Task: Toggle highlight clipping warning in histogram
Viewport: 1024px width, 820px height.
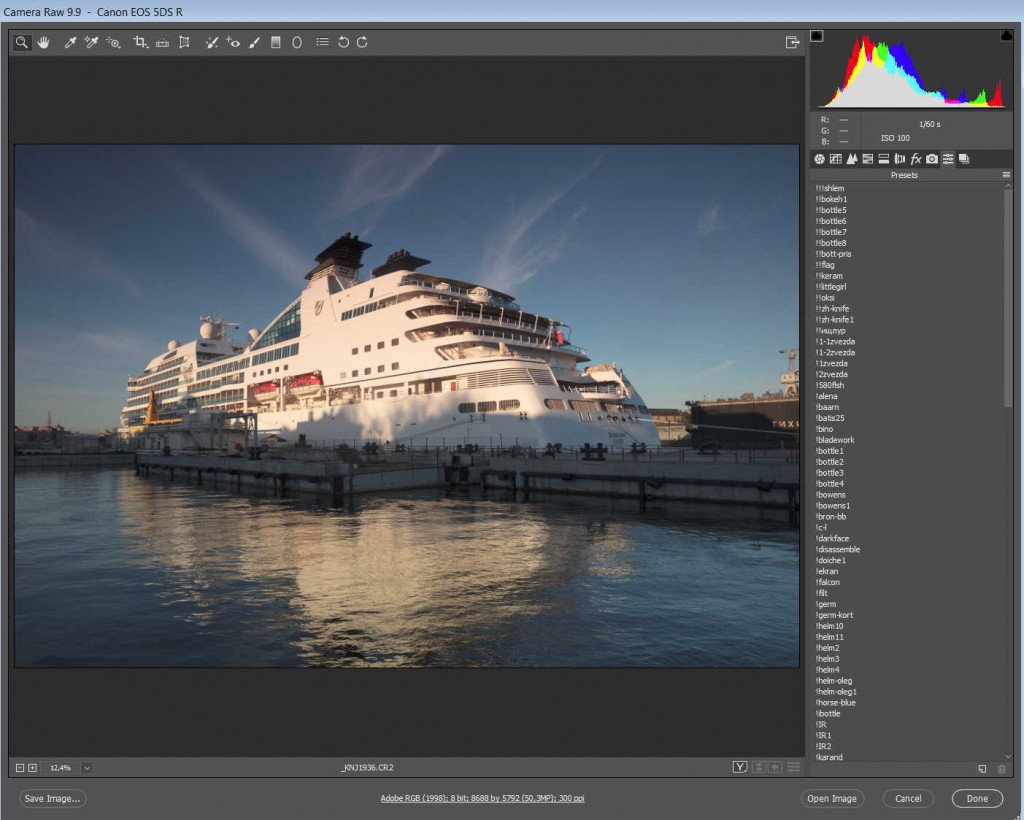Action: tap(1006, 36)
